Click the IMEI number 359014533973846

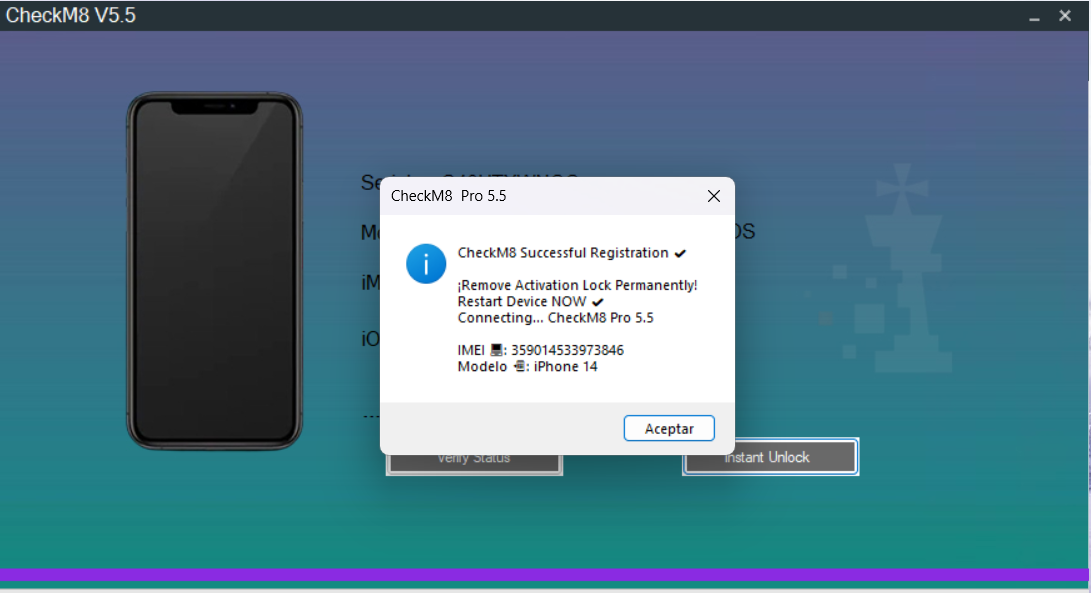point(567,350)
